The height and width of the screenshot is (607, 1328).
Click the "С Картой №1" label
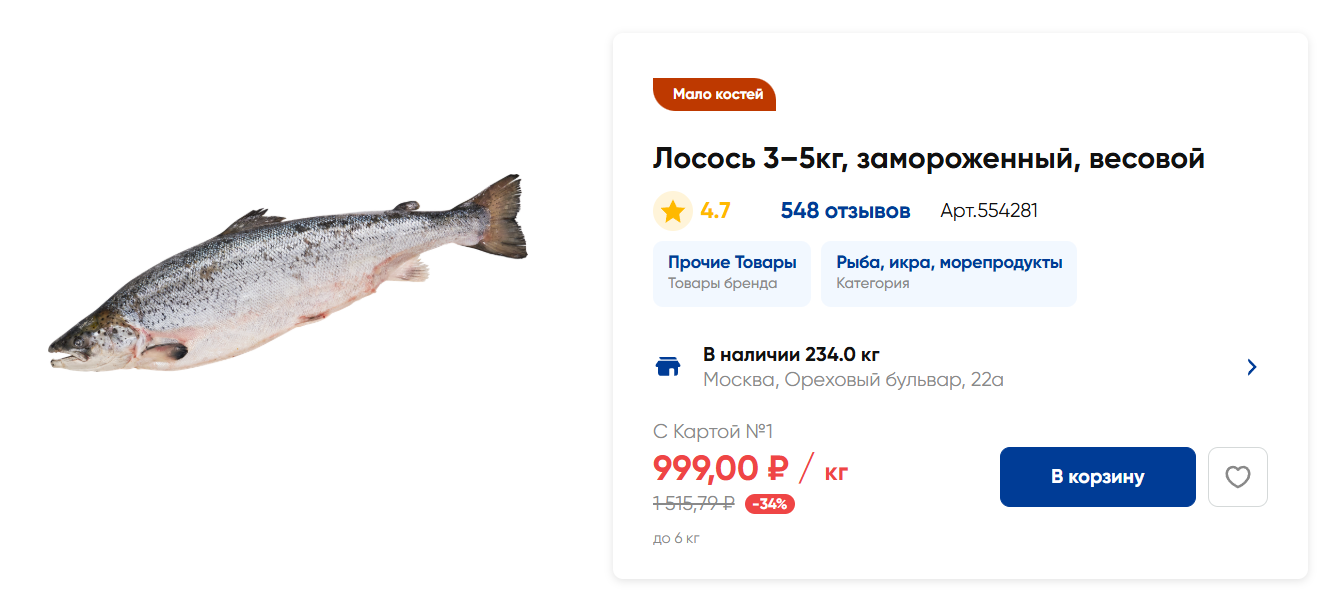tap(713, 432)
